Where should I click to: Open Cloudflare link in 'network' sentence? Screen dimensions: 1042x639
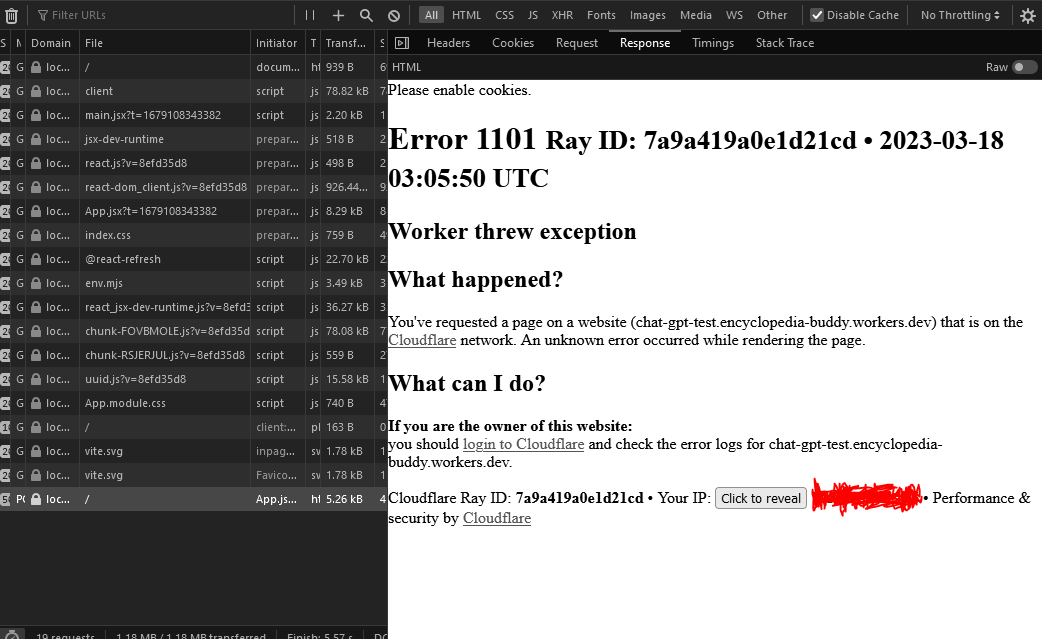422,340
